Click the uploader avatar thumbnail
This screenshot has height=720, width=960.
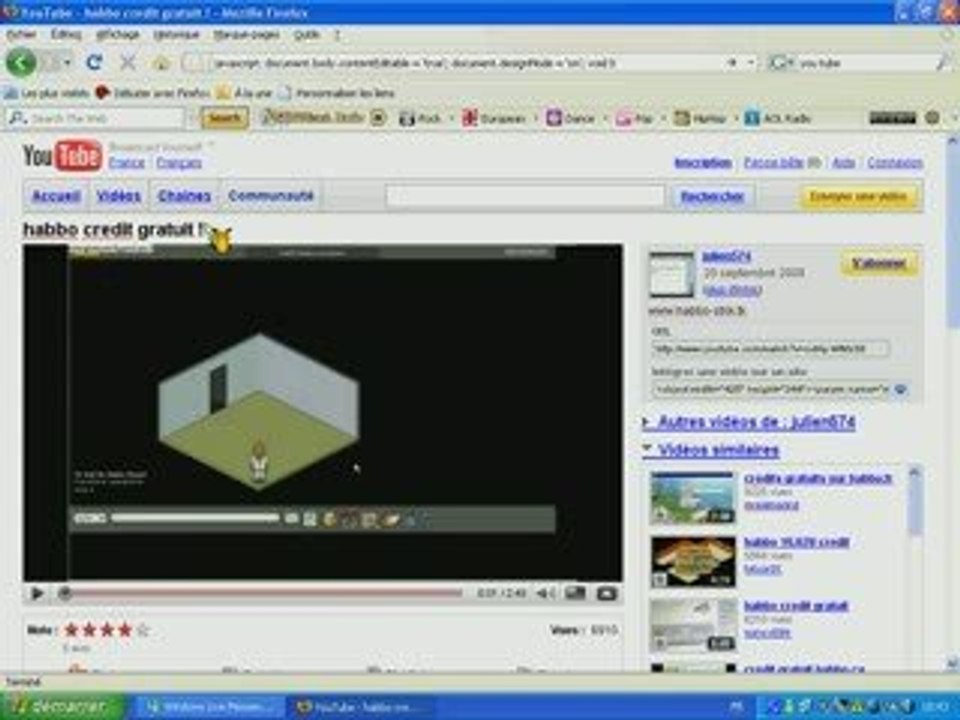point(672,274)
